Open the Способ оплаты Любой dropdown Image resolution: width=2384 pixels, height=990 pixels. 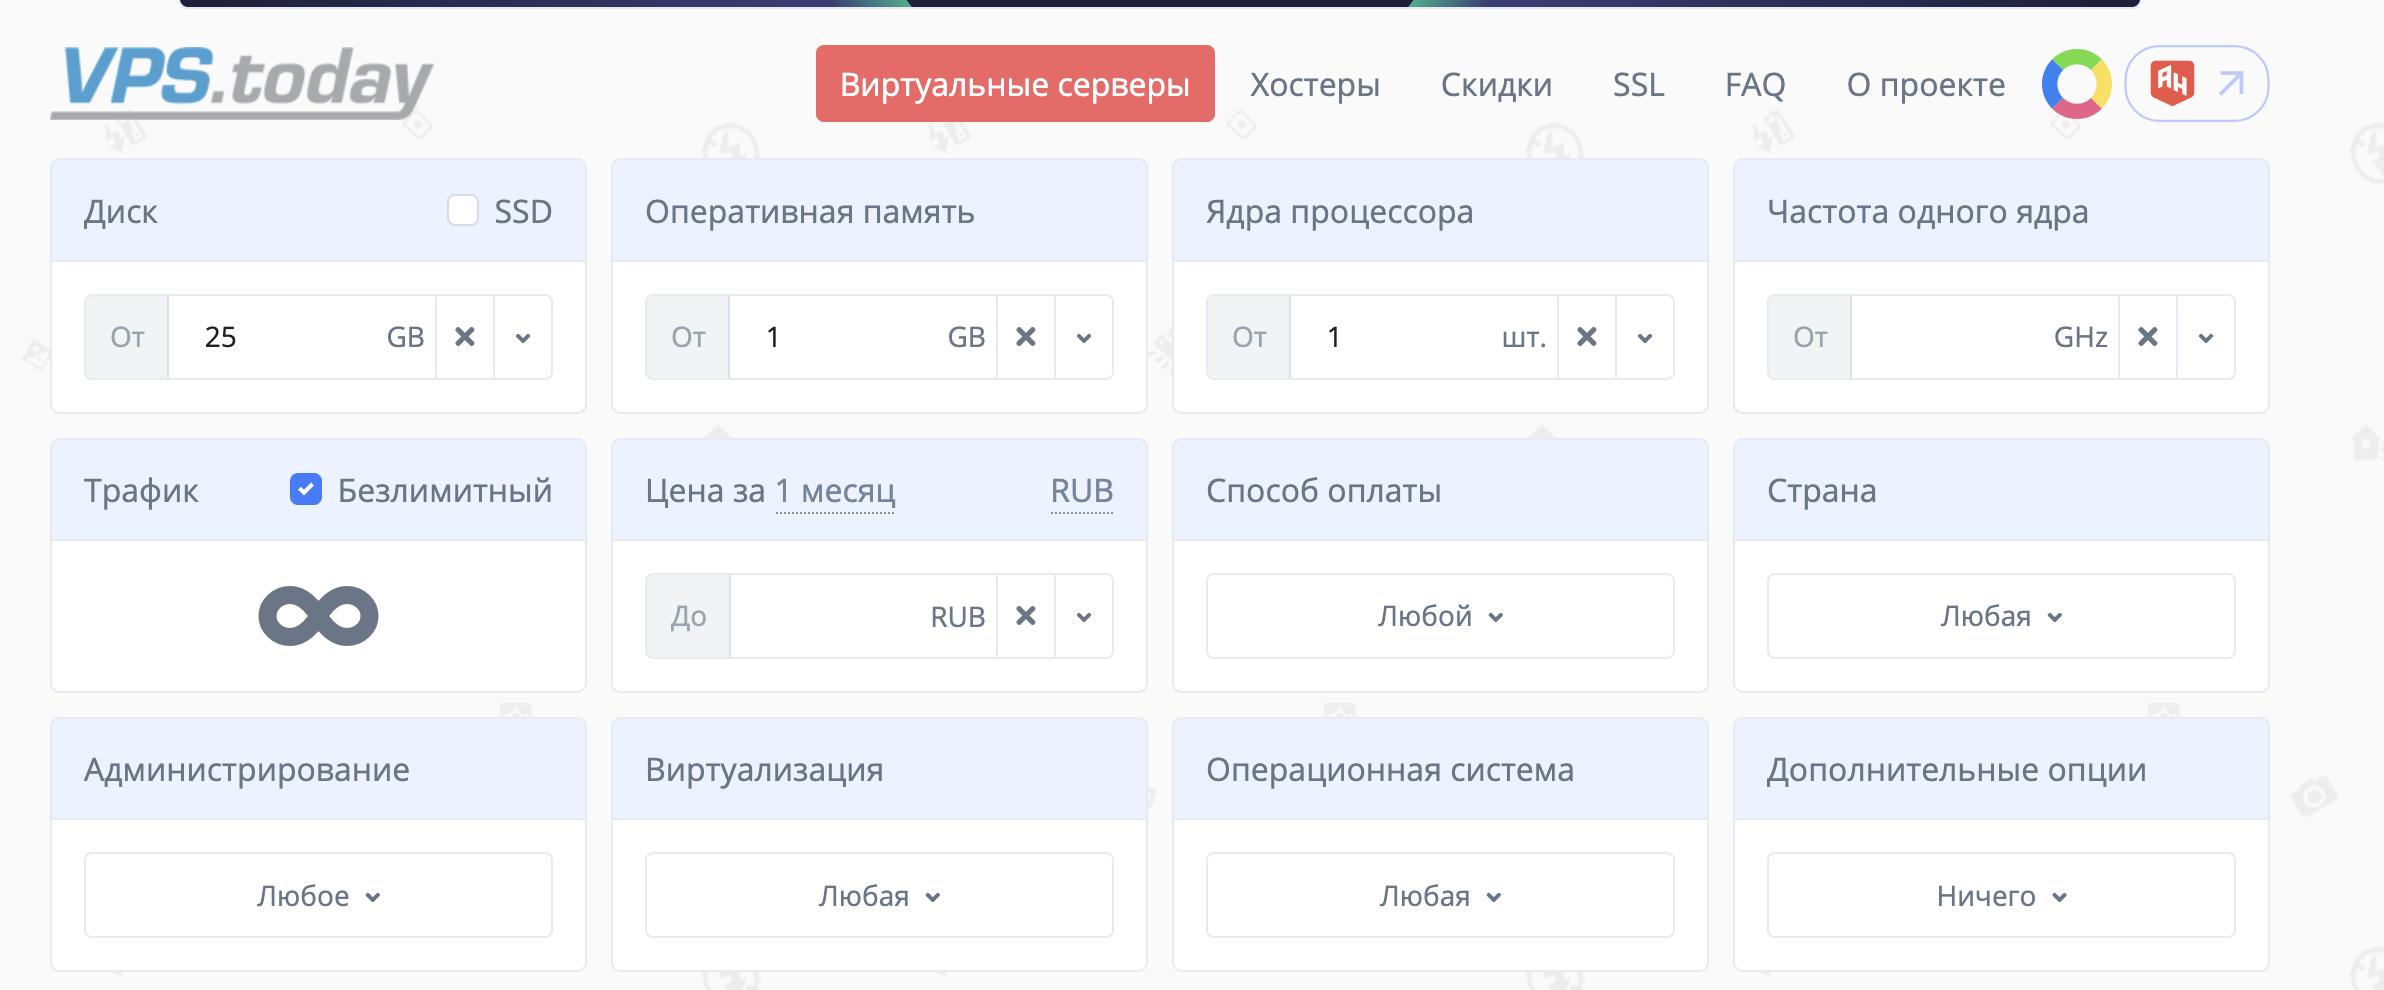pyautogui.click(x=1440, y=616)
